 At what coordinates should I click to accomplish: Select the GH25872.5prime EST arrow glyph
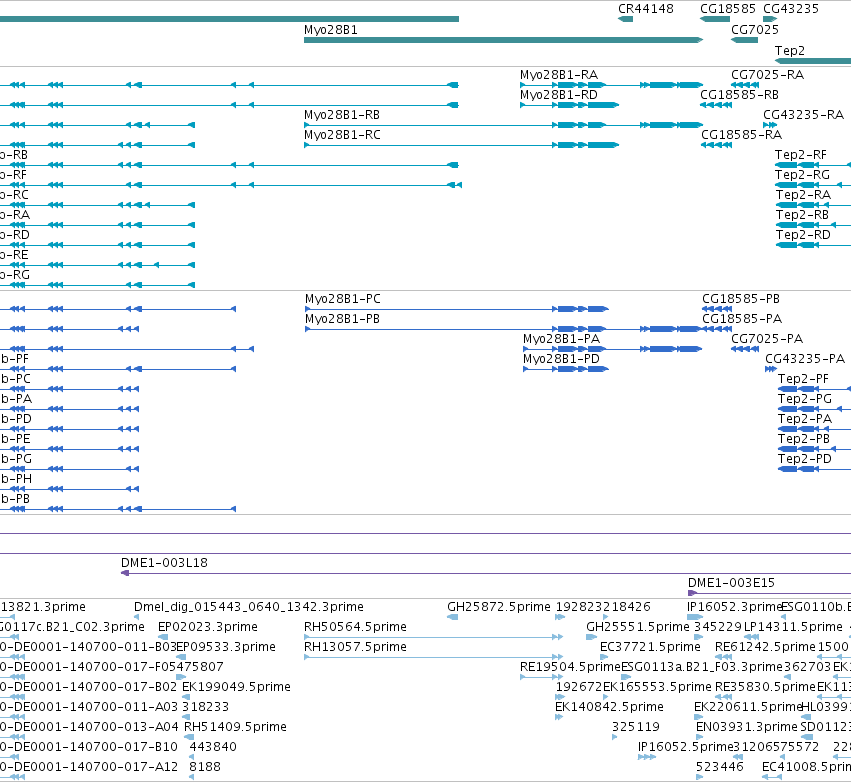pos(453,617)
